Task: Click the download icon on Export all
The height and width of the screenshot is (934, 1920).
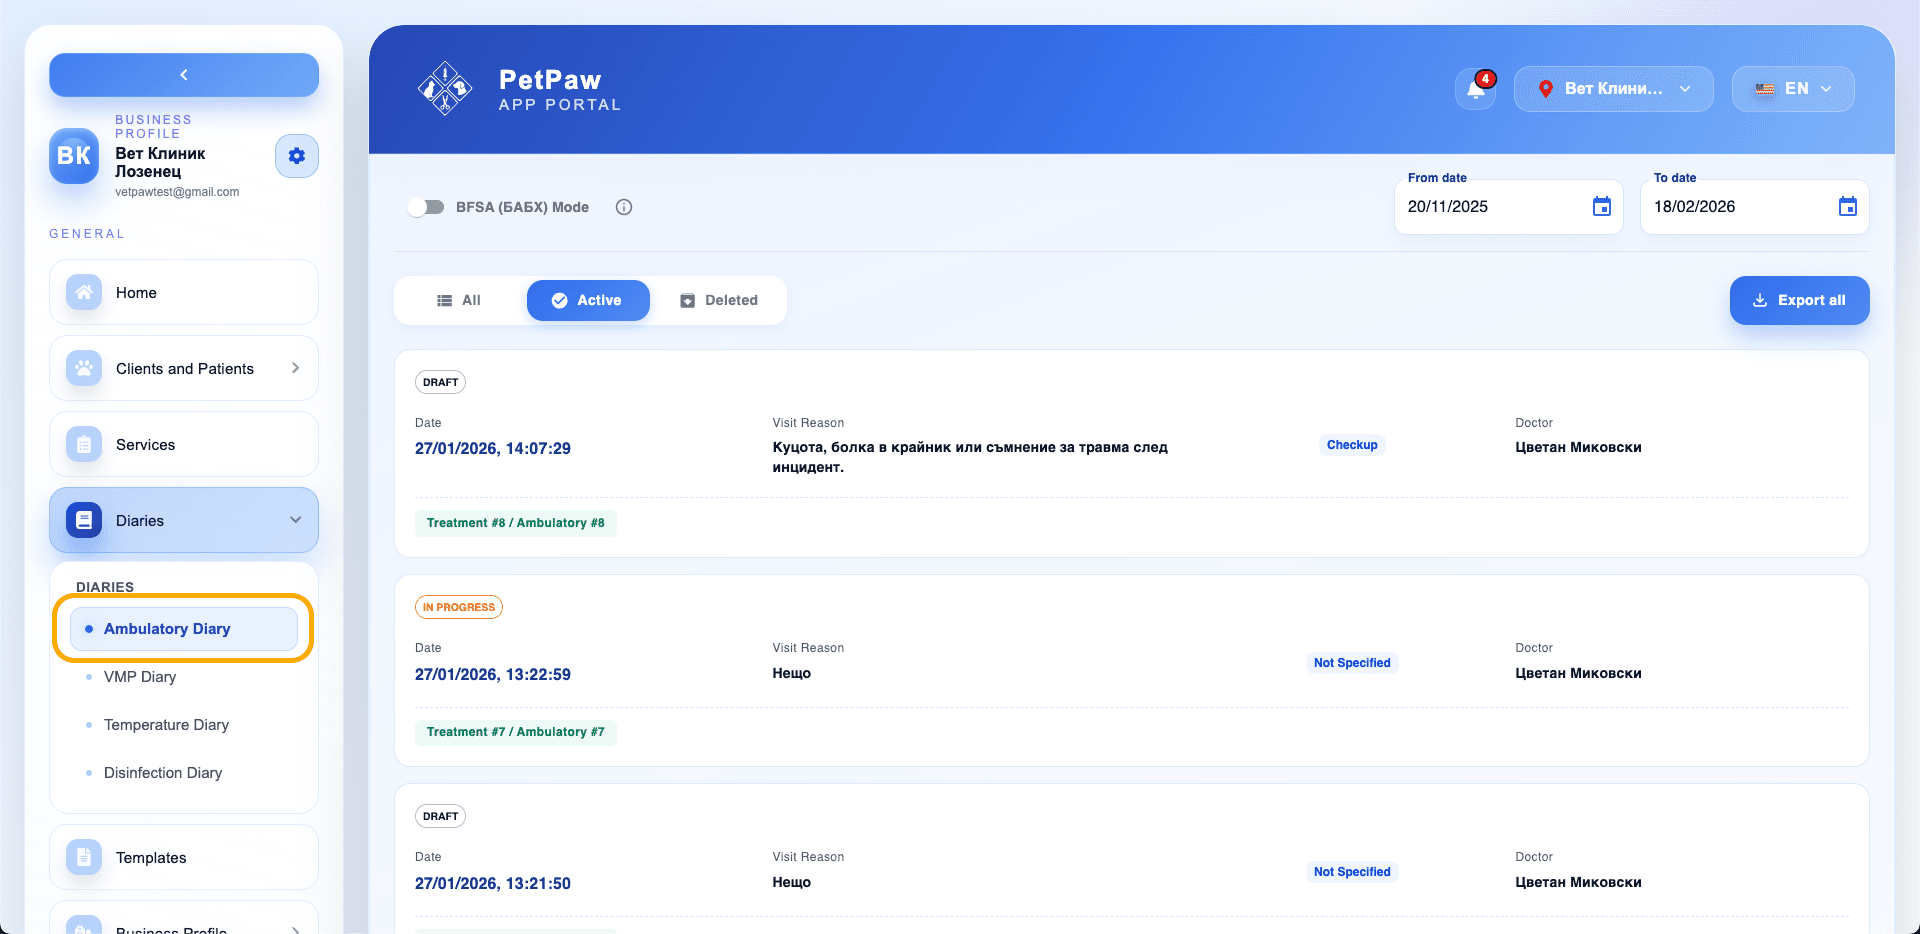Action: 1760,300
